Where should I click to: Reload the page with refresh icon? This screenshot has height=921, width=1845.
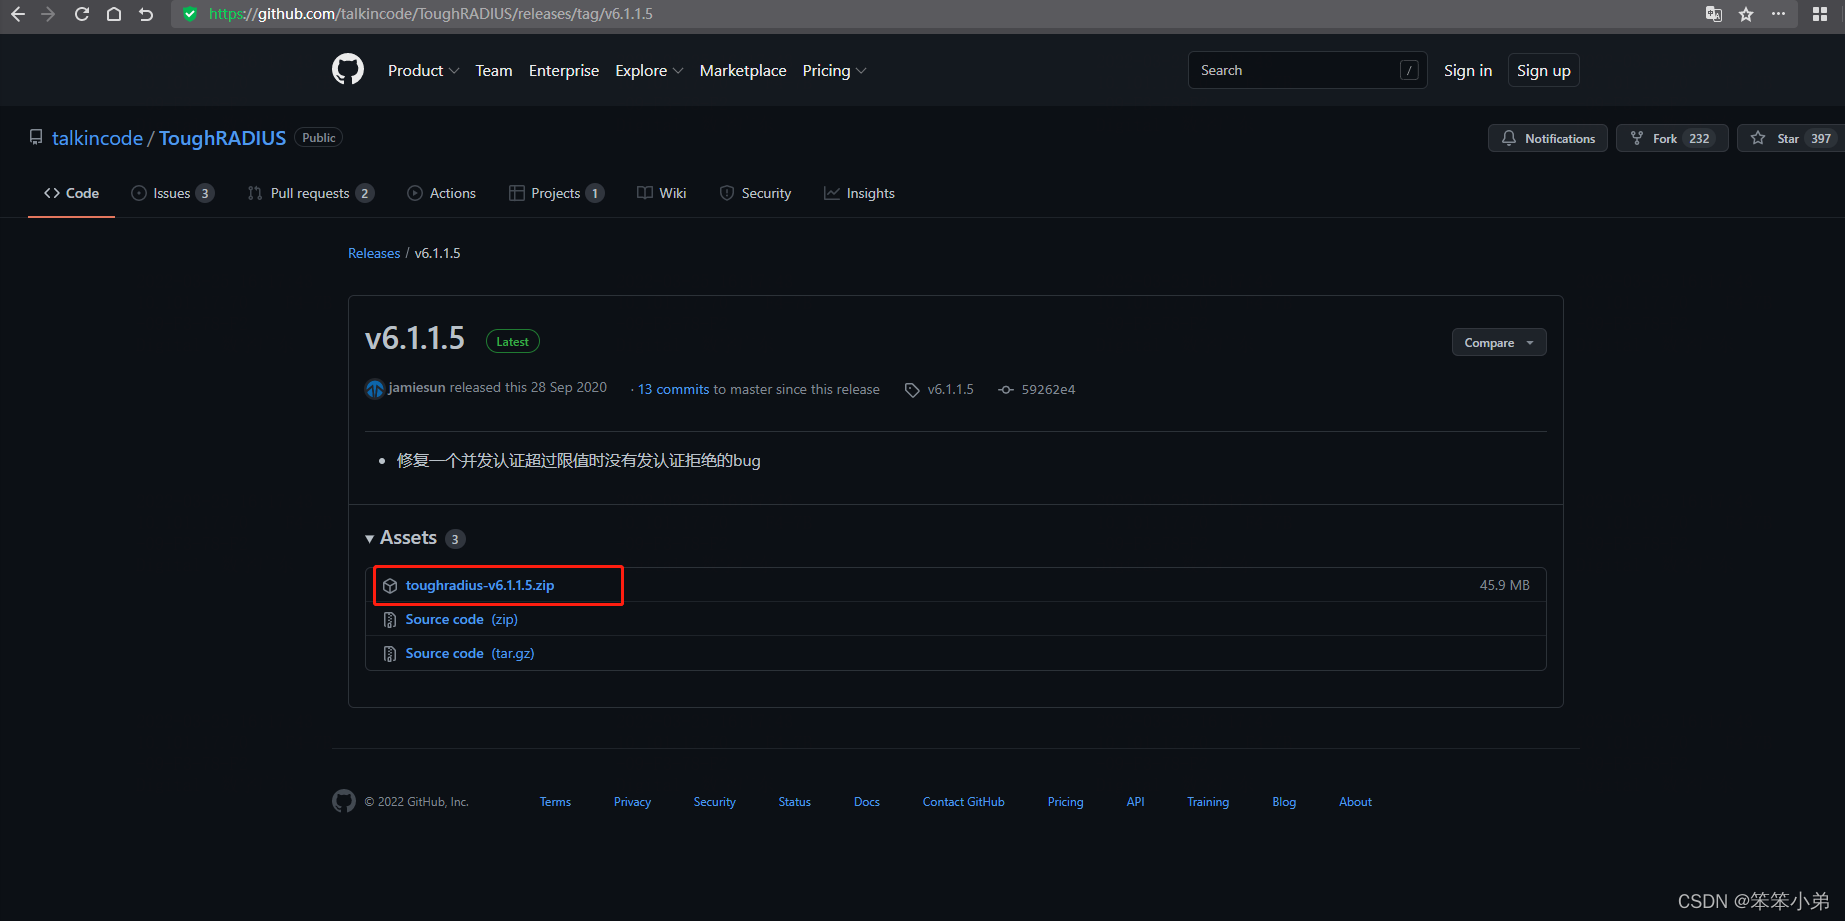[x=82, y=14]
